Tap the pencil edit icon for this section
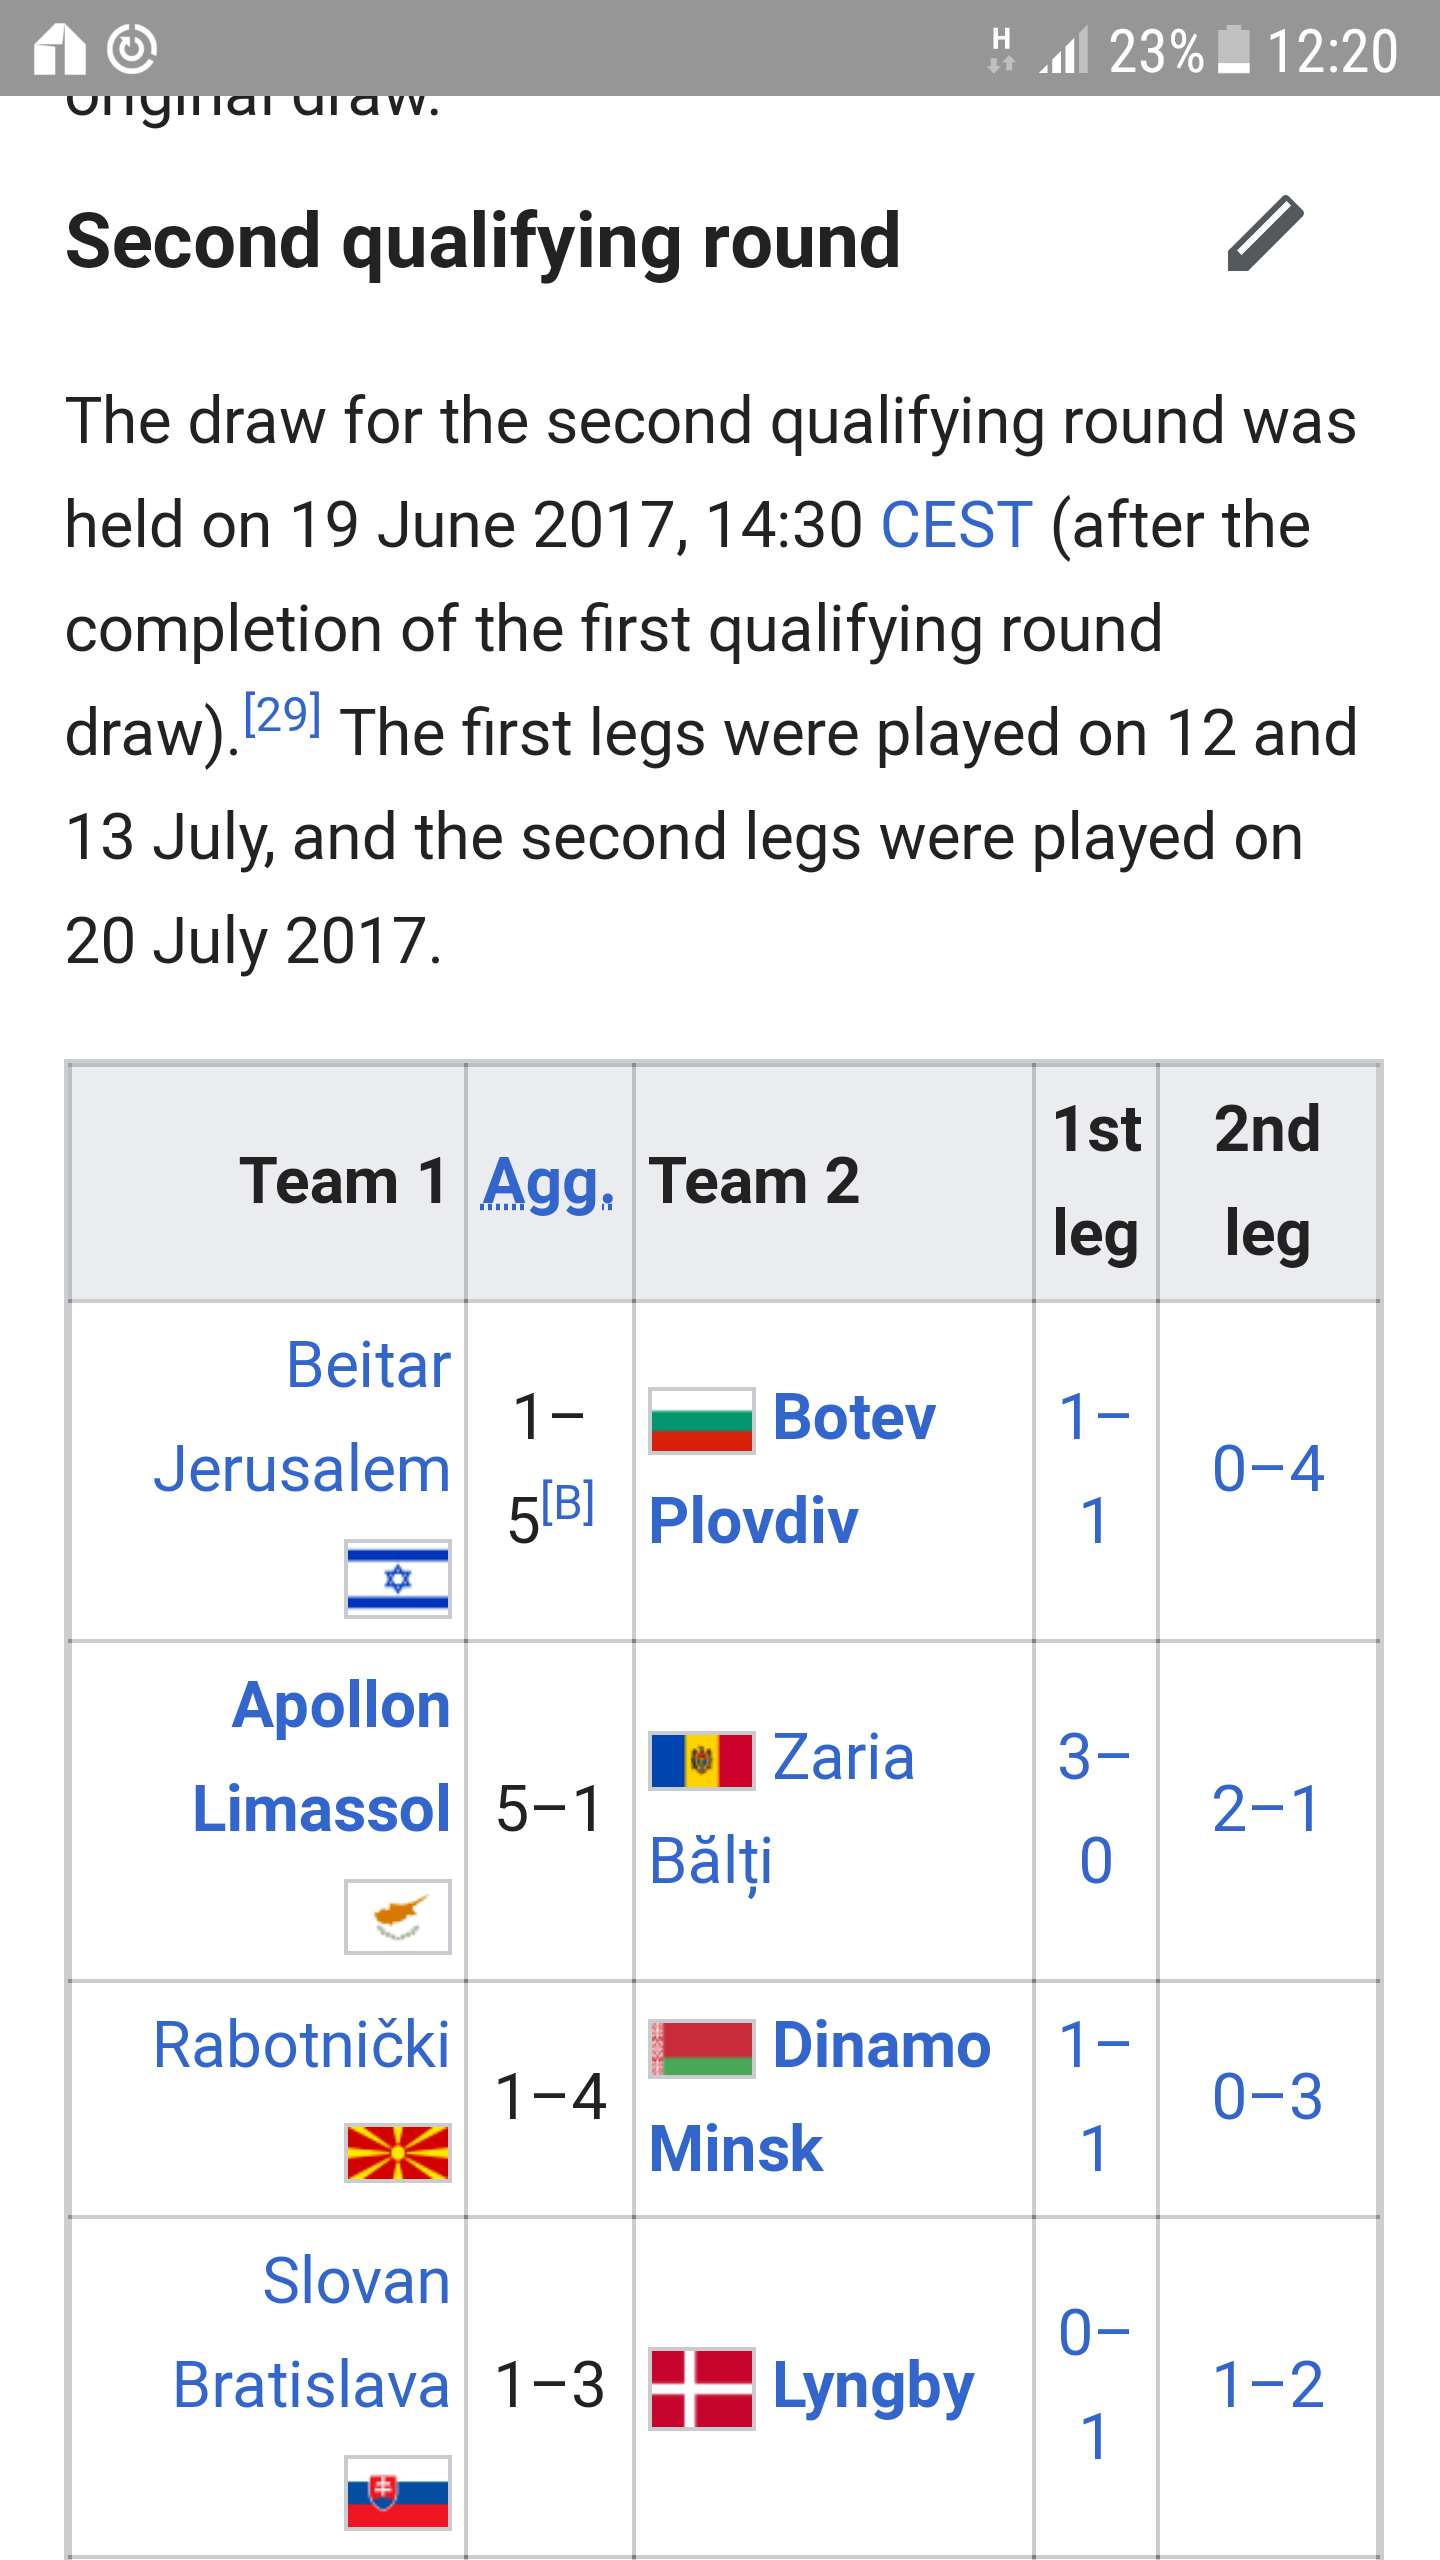This screenshot has width=1440, height=2560. click(1265, 234)
